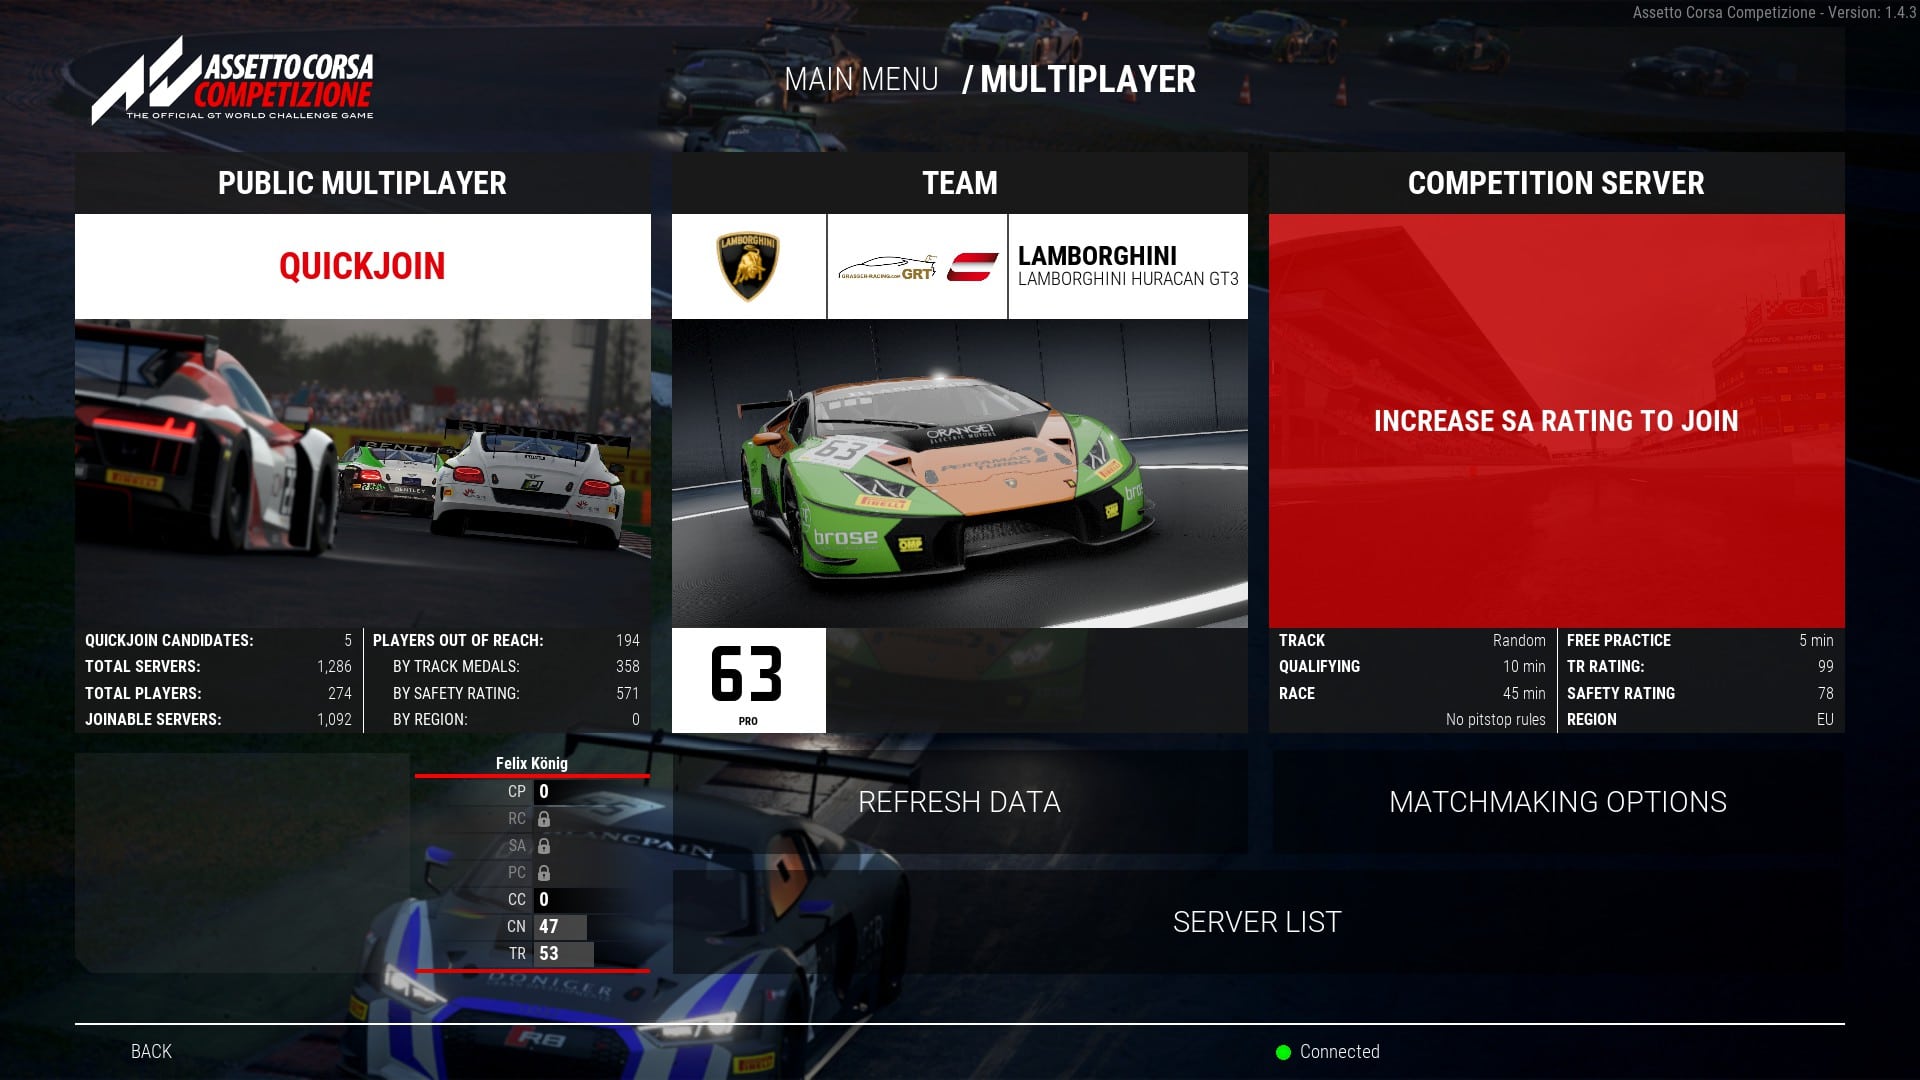Image resolution: width=1920 pixels, height=1080 pixels.
Task: Click MATCHMAKING OPTIONS link
Action: point(1557,802)
